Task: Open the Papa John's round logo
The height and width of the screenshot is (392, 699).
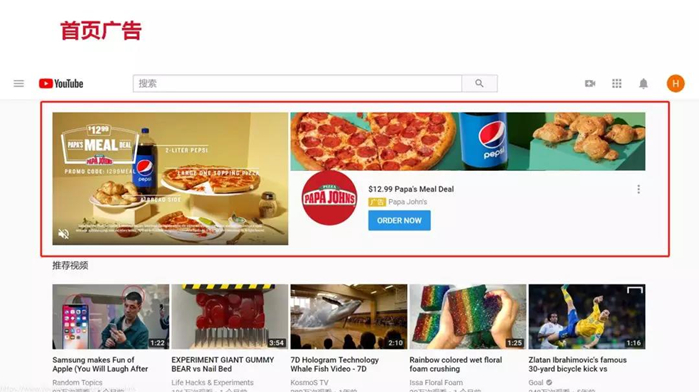Action: [329, 198]
